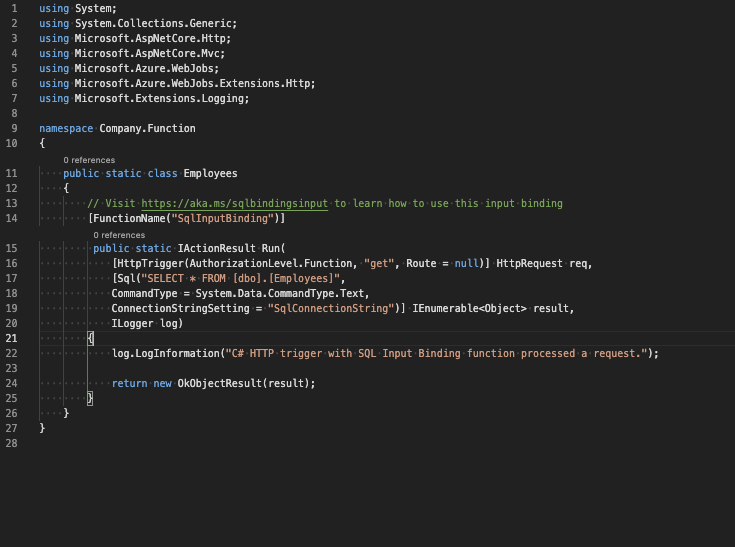Click 'CommandType' property name on line 18

(144, 293)
